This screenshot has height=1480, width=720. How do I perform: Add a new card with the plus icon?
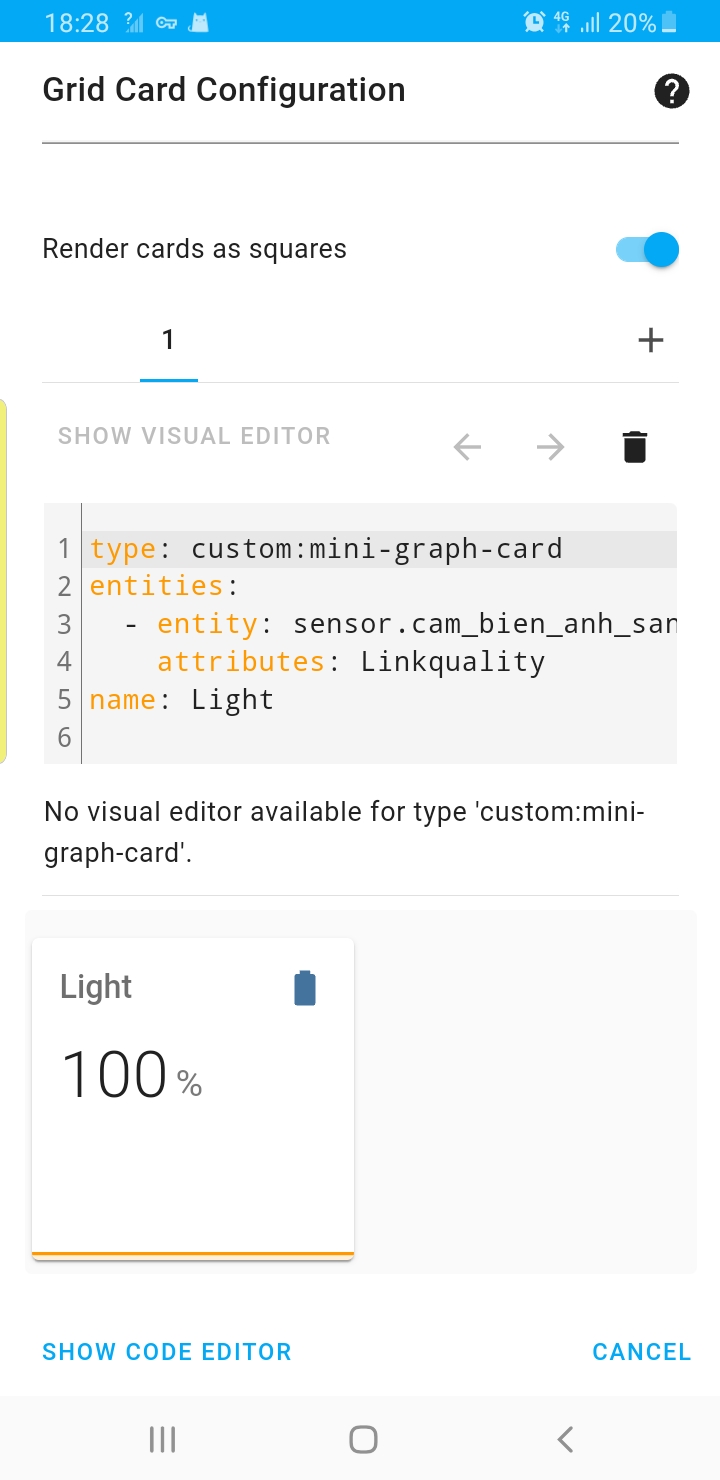tap(650, 339)
